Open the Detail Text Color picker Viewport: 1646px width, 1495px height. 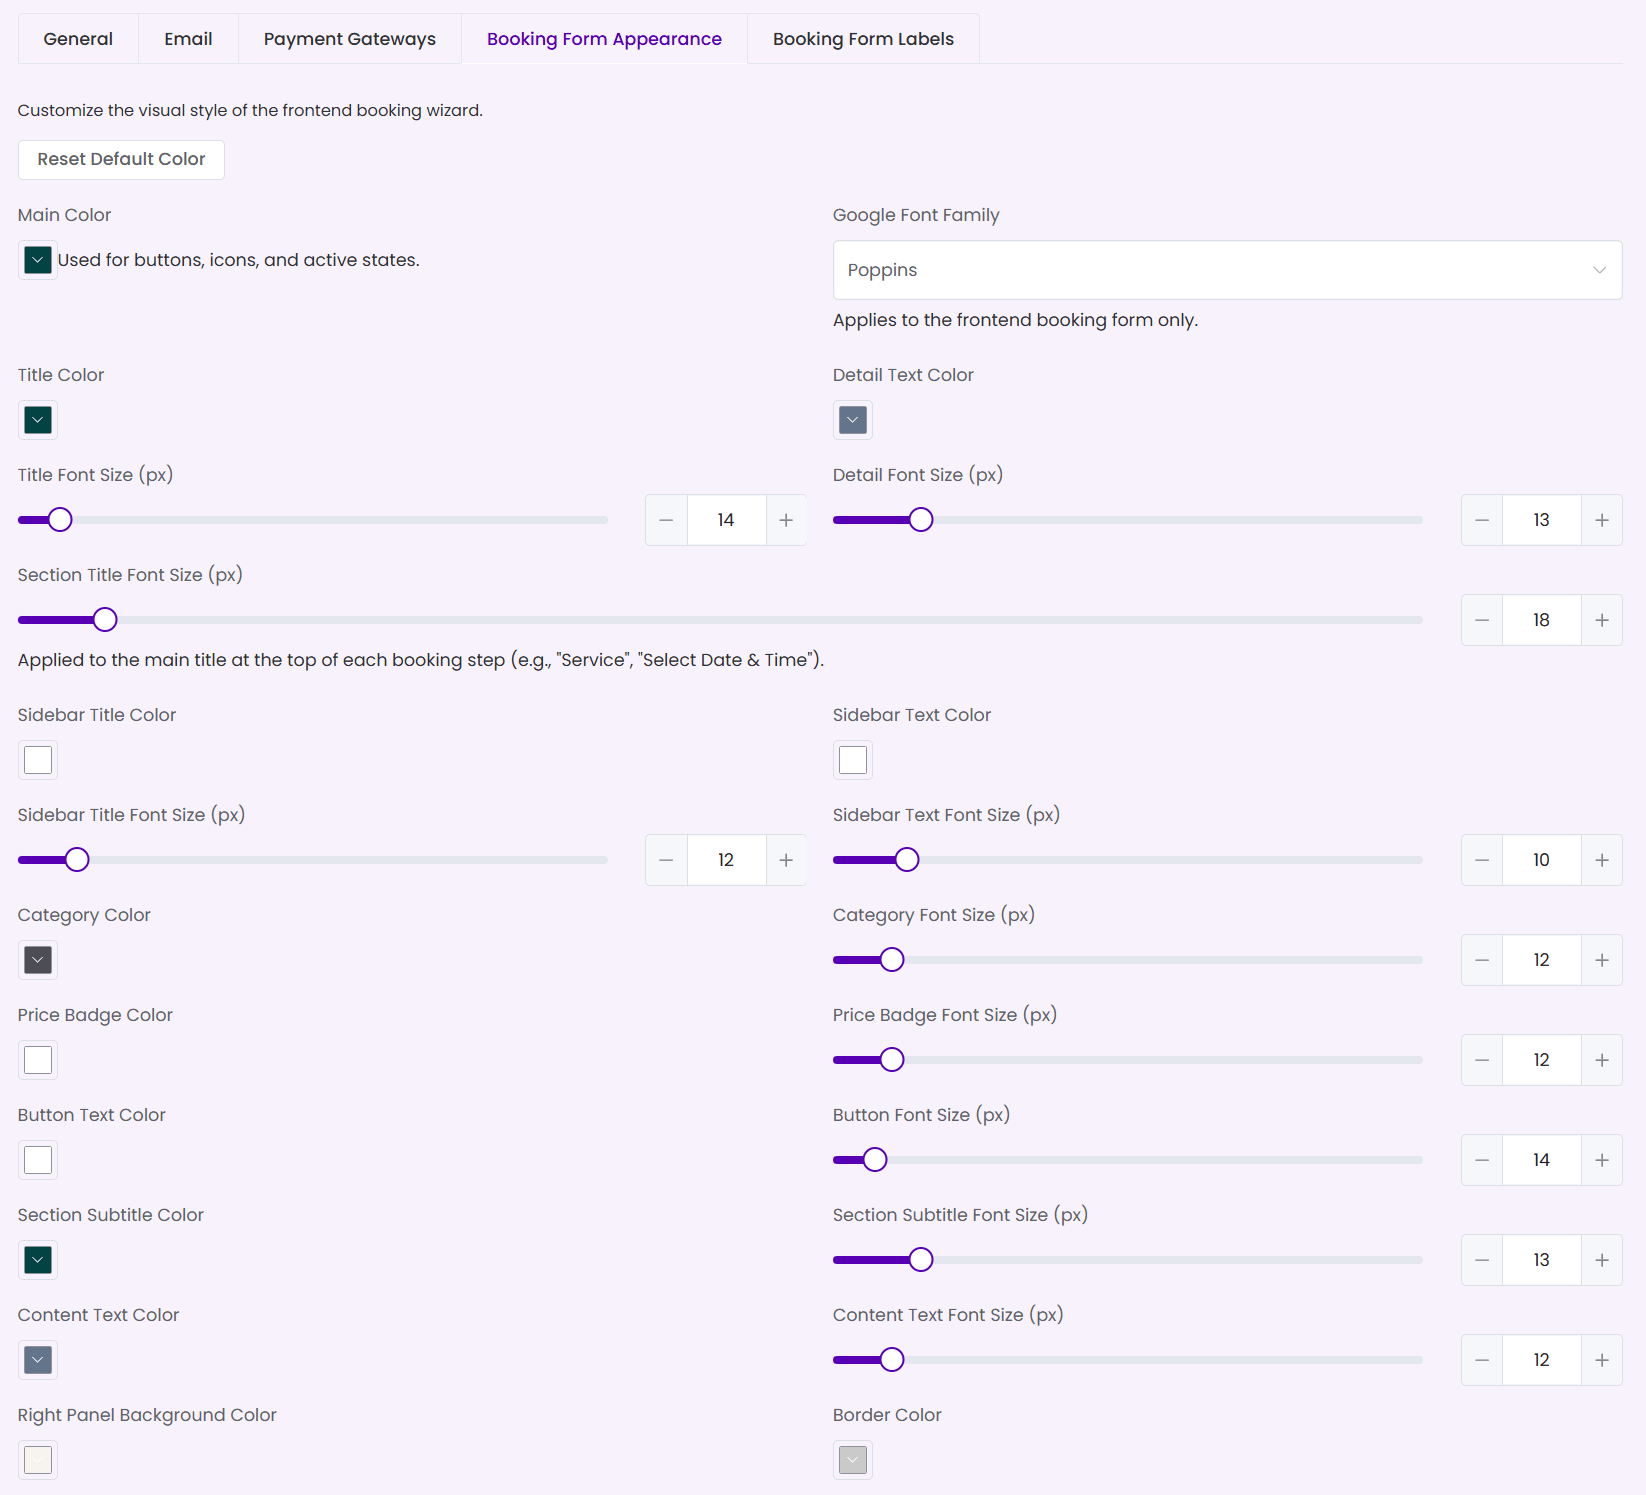[x=853, y=420]
